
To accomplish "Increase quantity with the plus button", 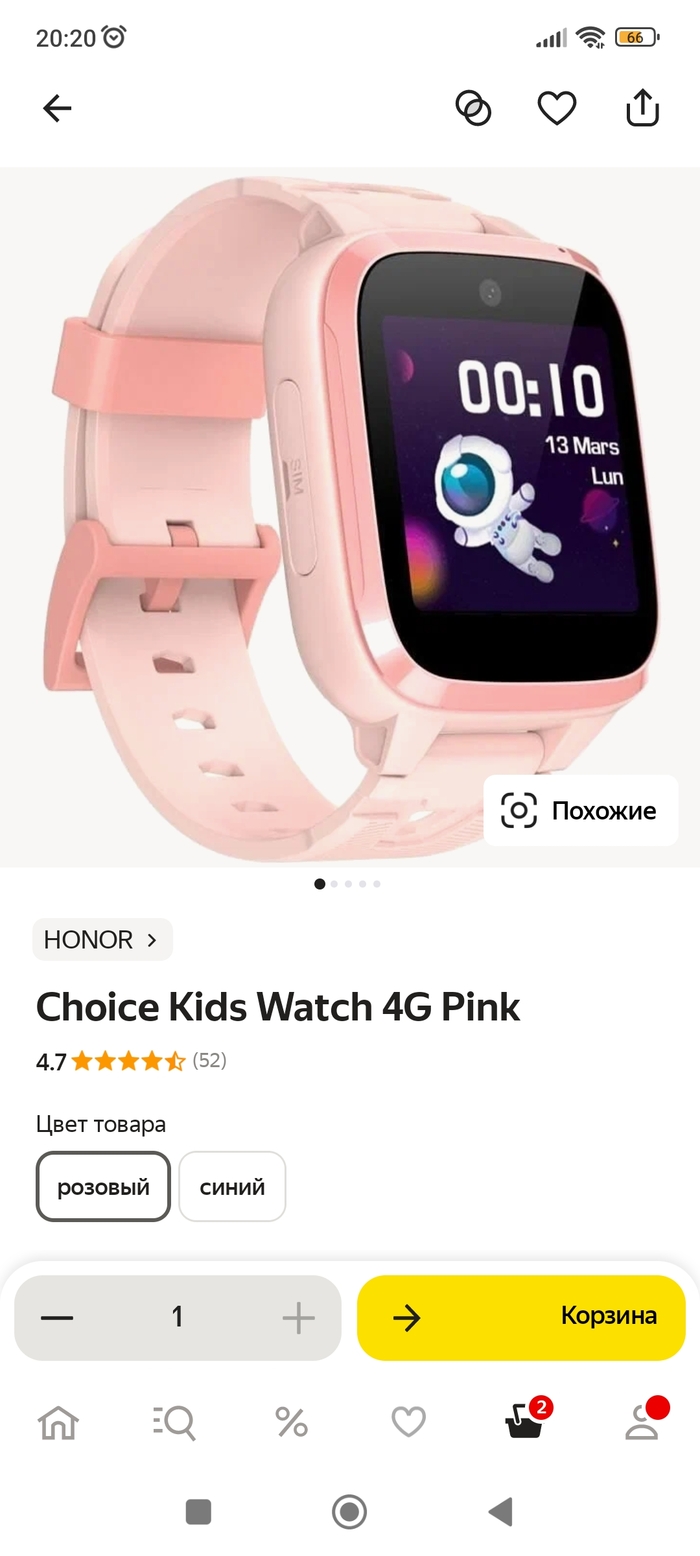I will pyautogui.click(x=298, y=1318).
